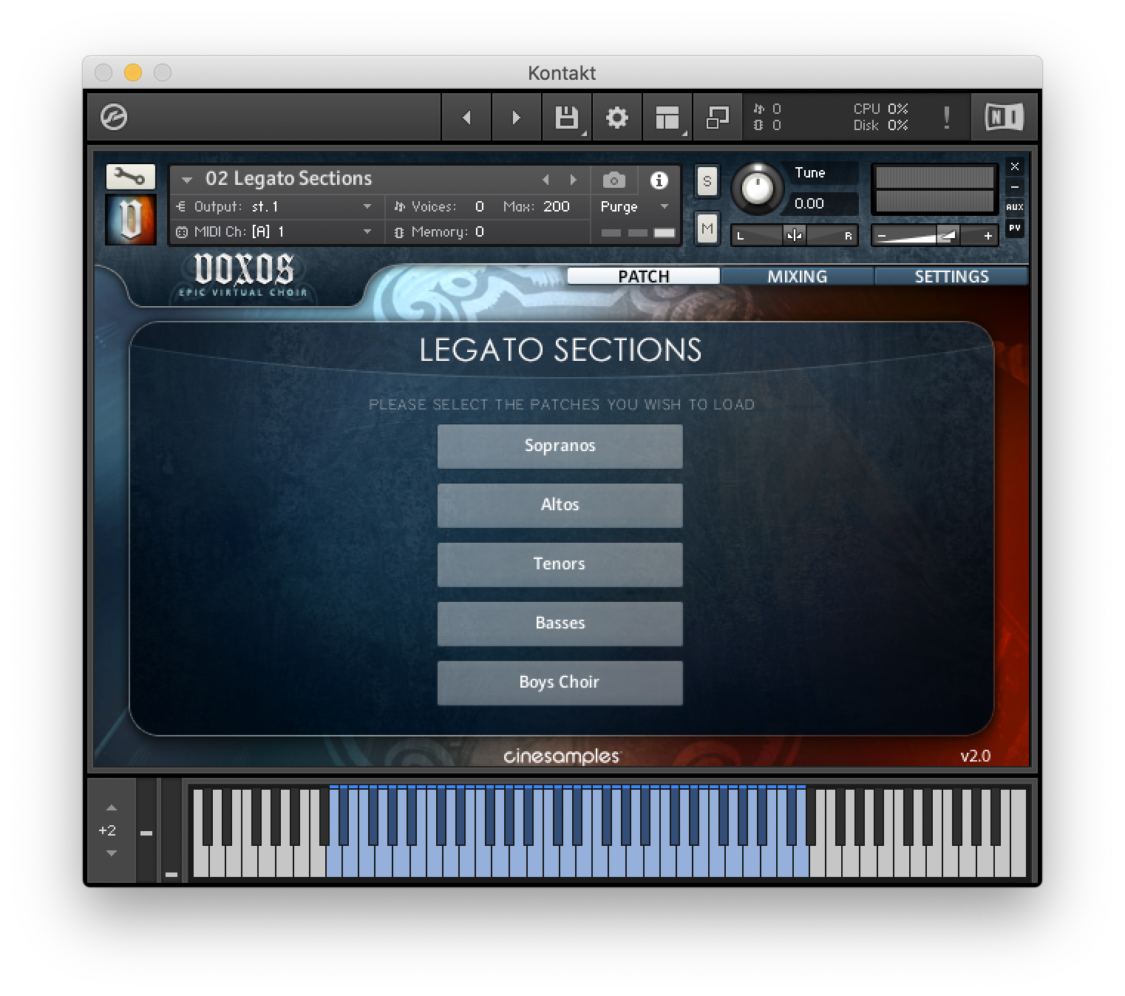Switch to the MIXING tab
The width and height of the screenshot is (1125, 996).
[797, 276]
